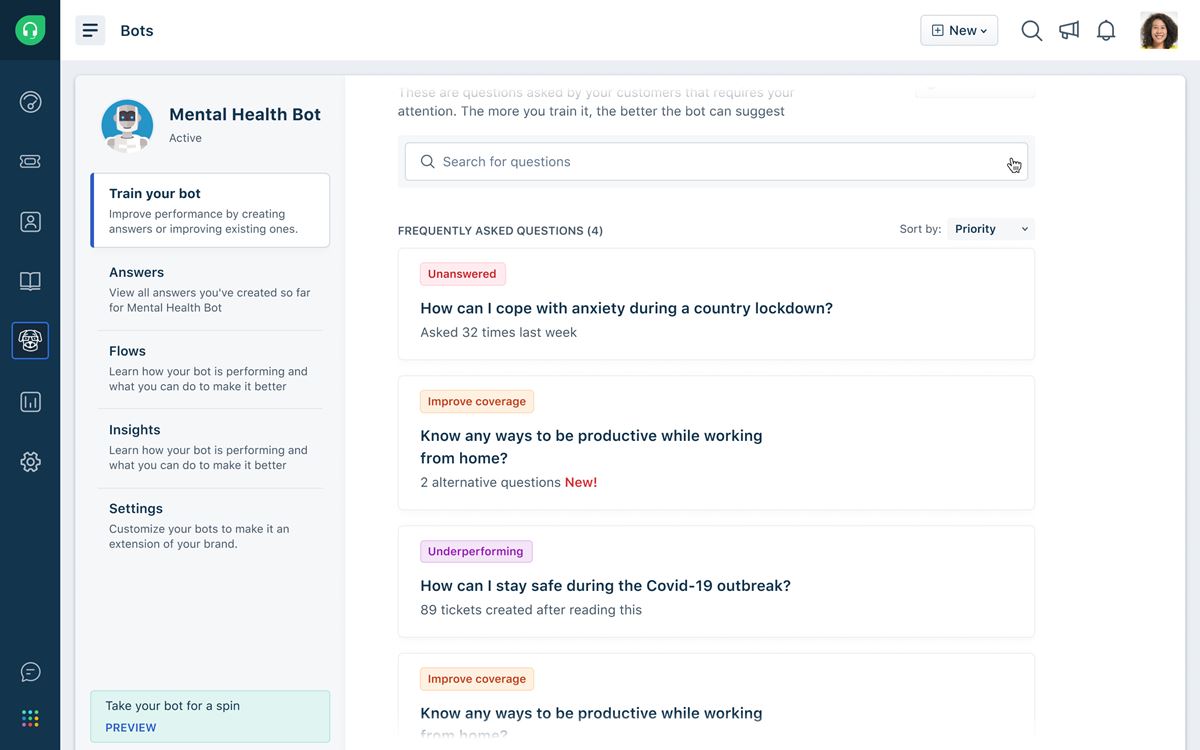
Task: Click the Freshdesk headset logo icon
Action: point(30,30)
